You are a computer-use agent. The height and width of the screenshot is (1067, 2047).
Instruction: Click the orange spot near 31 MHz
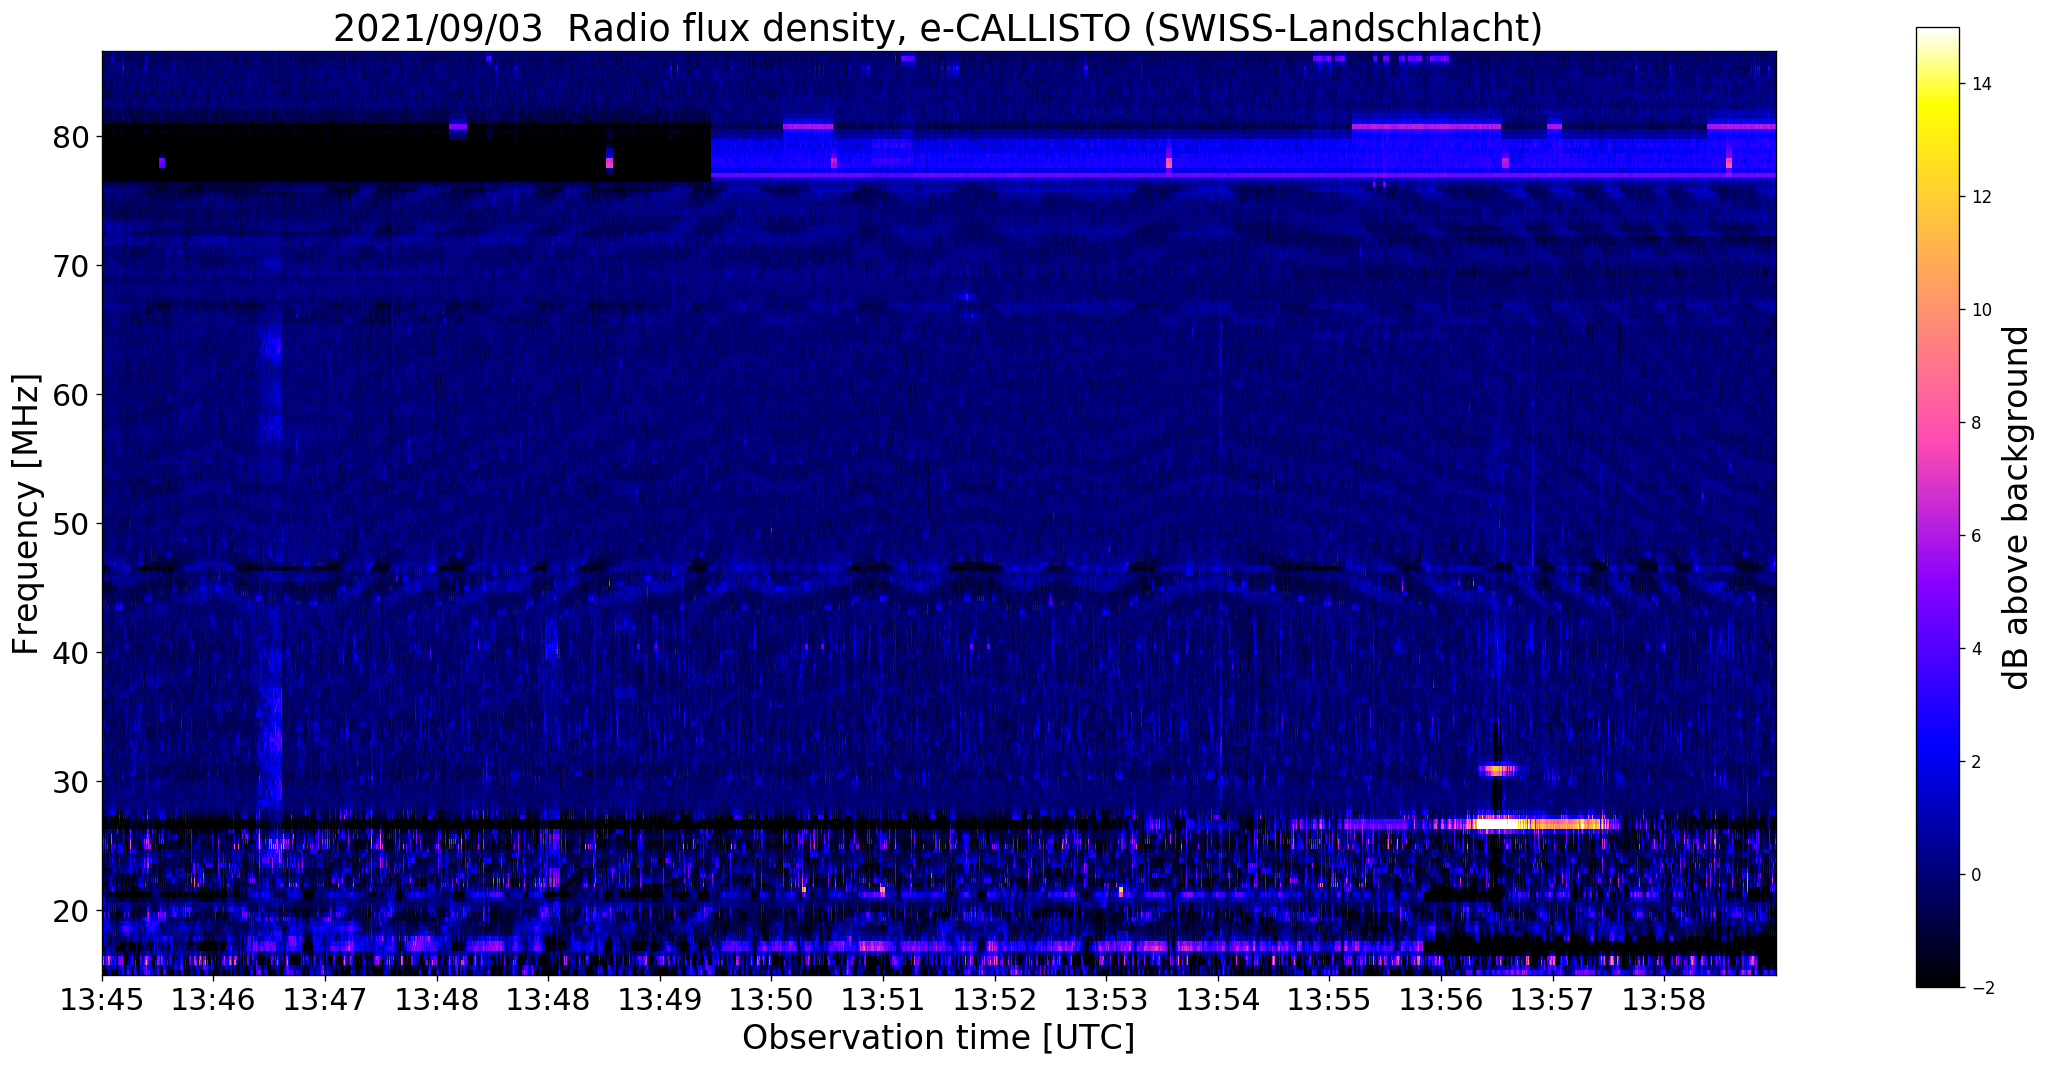point(1497,770)
